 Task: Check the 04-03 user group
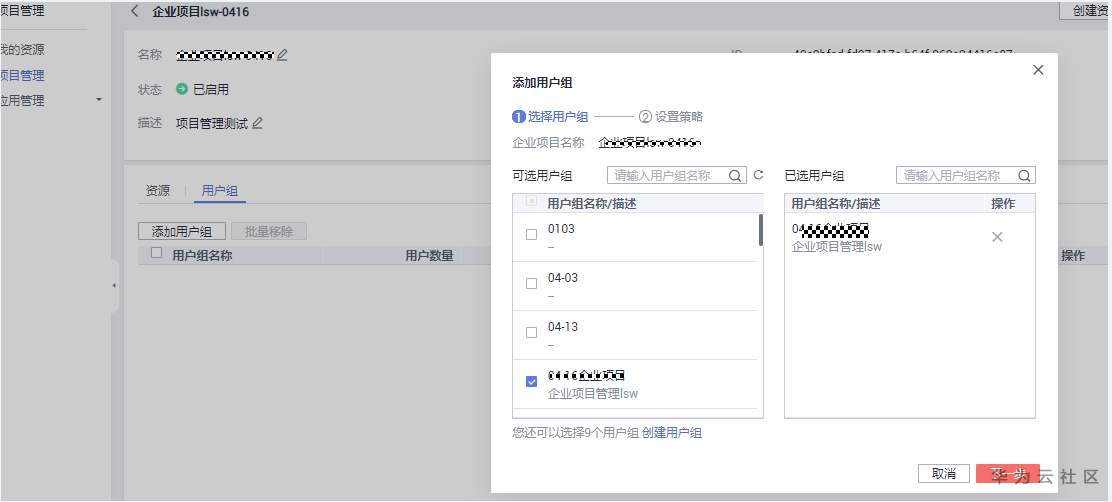[x=531, y=284]
